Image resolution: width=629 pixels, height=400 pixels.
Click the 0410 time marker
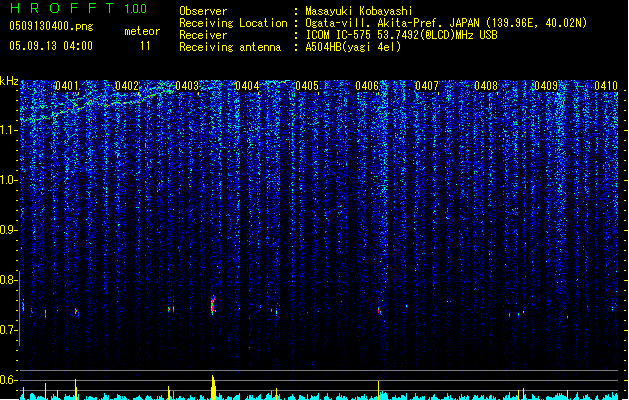point(606,86)
